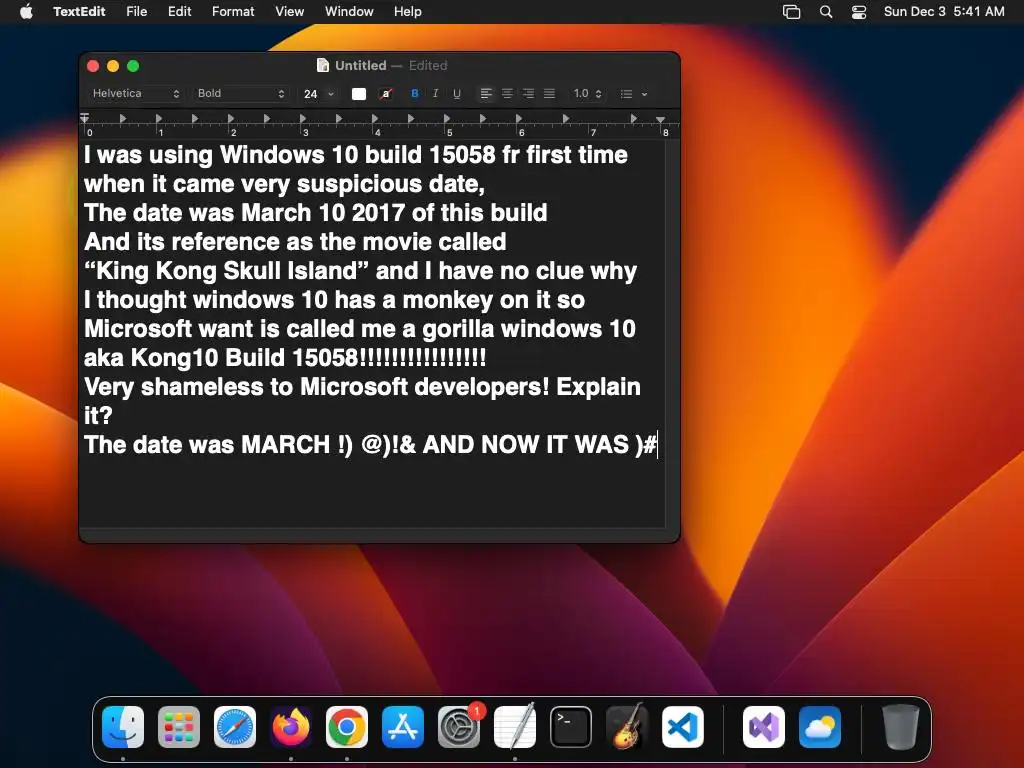The width and height of the screenshot is (1024, 768).
Task: Open Finder from the Dock
Action: (x=123, y=727)
